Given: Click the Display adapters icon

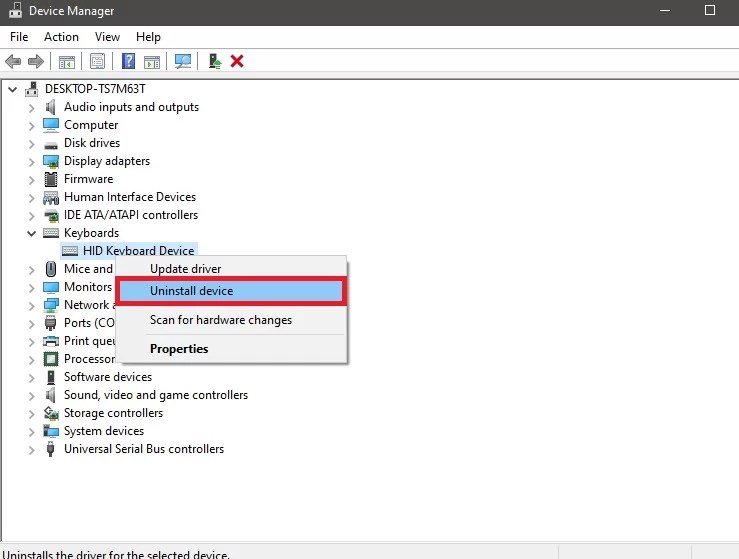Looking at the screenshot, I should coord(51,161).
